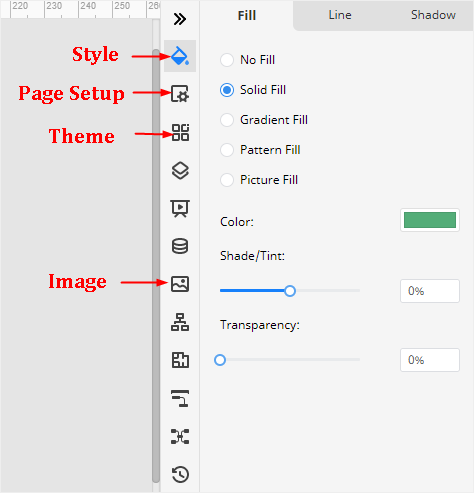This screenshot has width=474, height=493.
Task: Open the Page Setup panel icon
Action: pyautogui.click(x=180, y=93)
